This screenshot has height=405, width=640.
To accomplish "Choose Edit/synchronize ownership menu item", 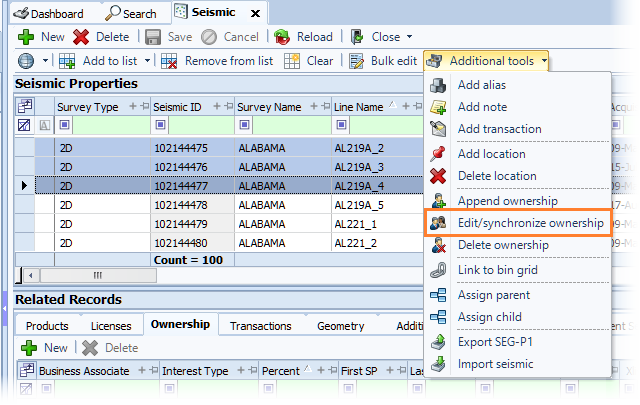I will point(518,223).
